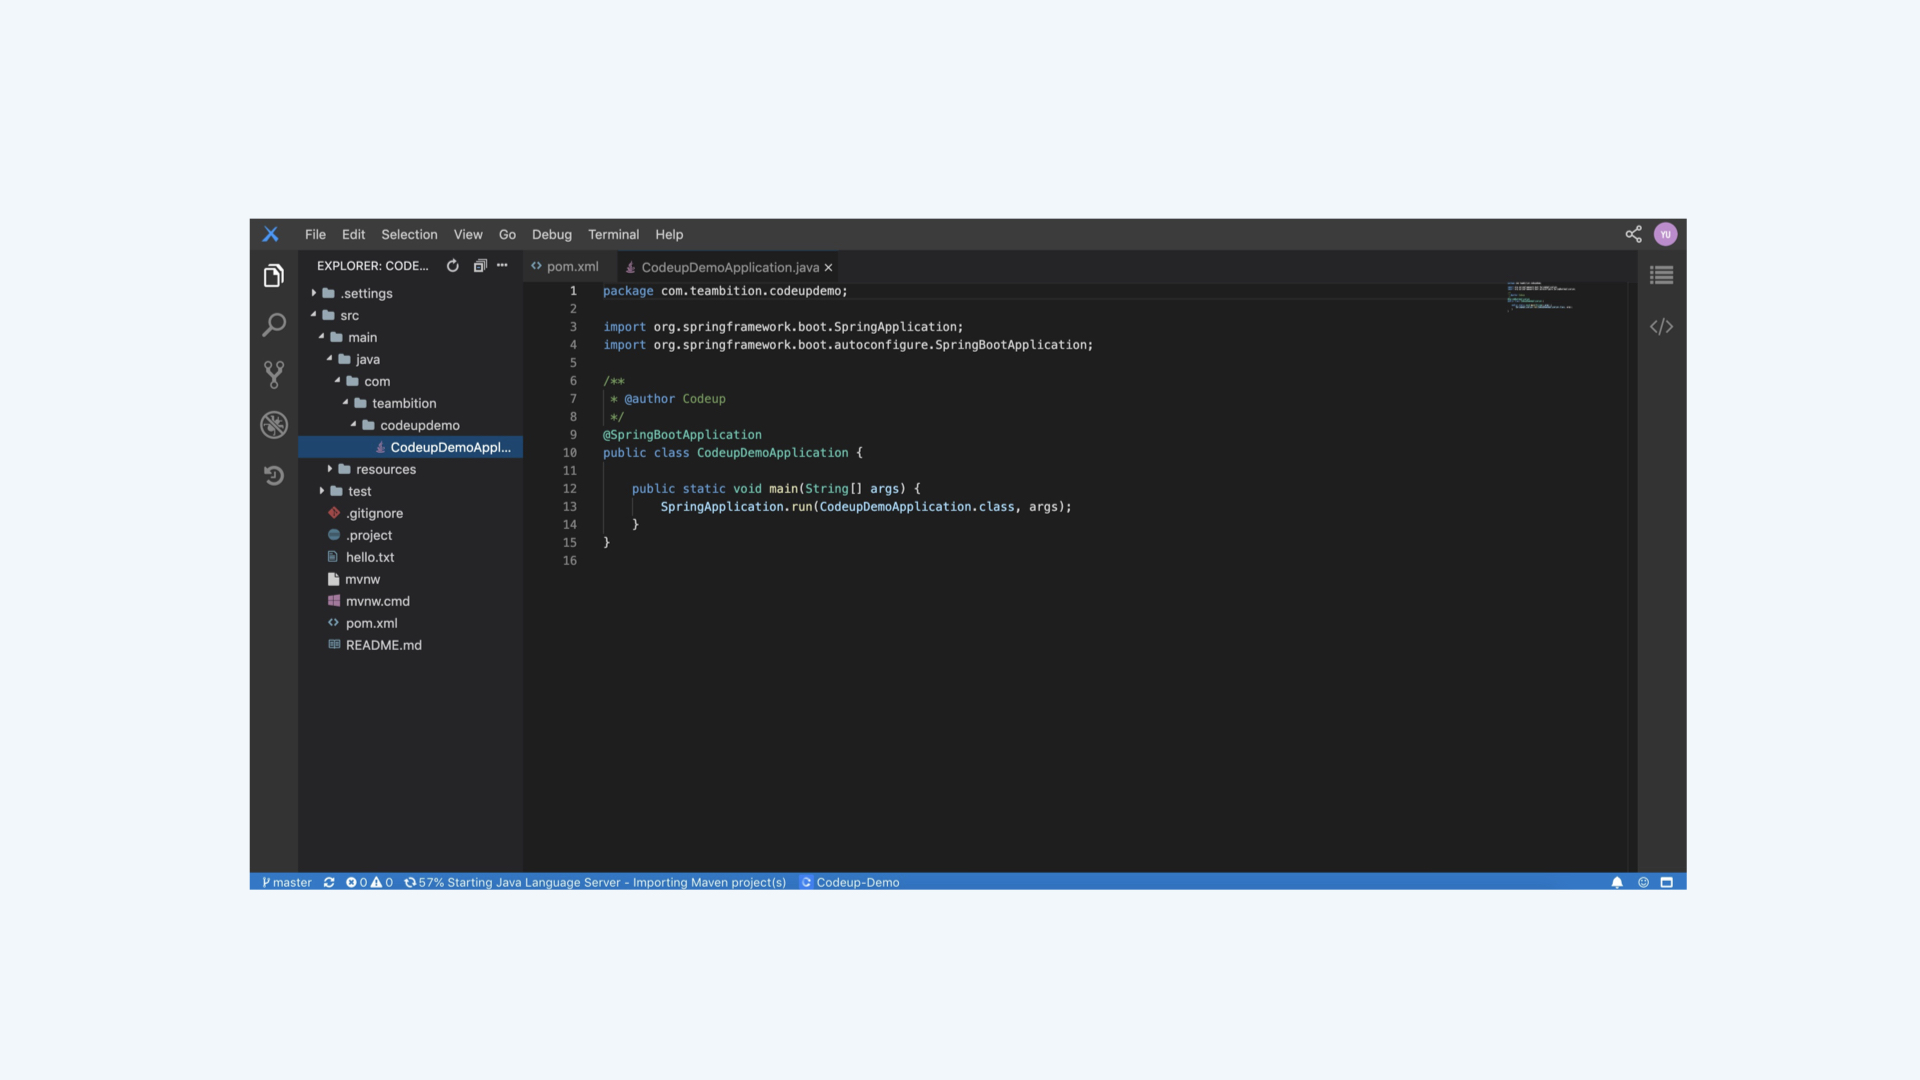Click the @author Codeup comment line

[x=667, y=399]
